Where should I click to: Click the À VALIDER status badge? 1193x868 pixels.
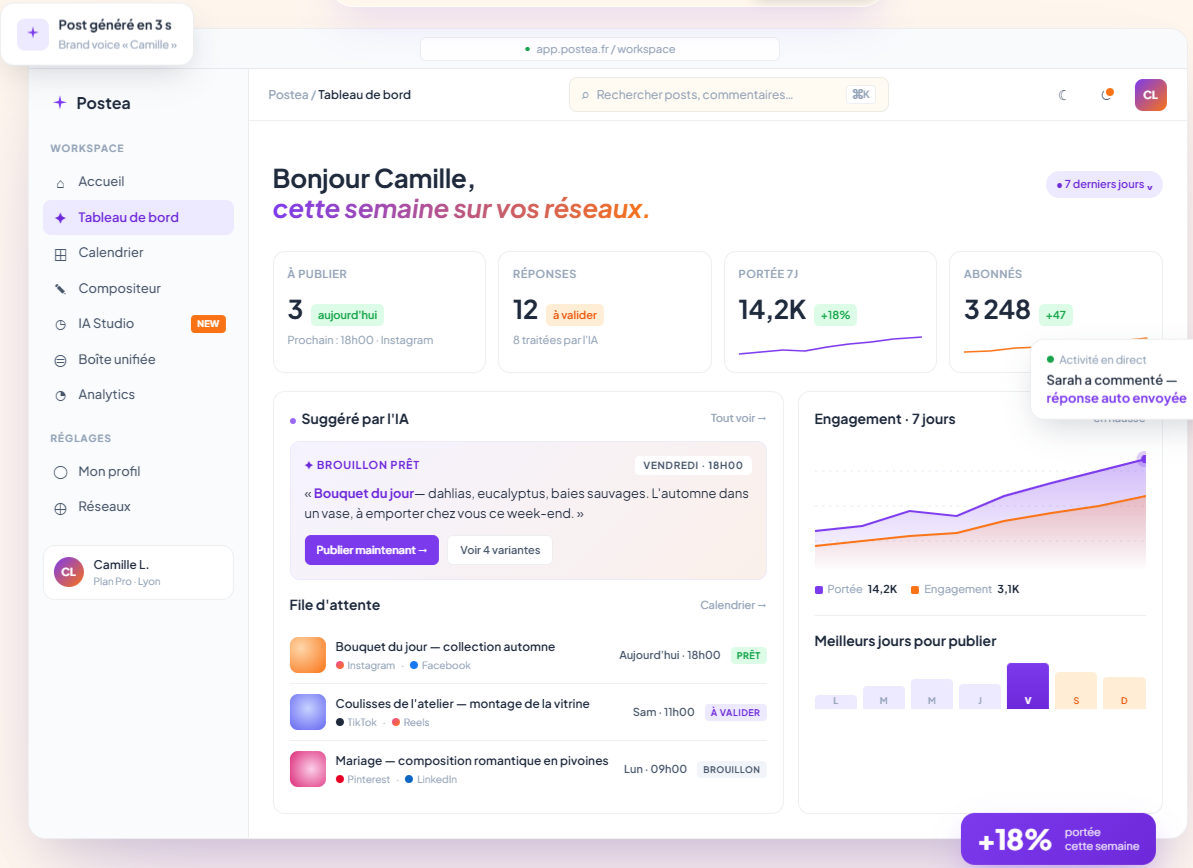(735, 713)
